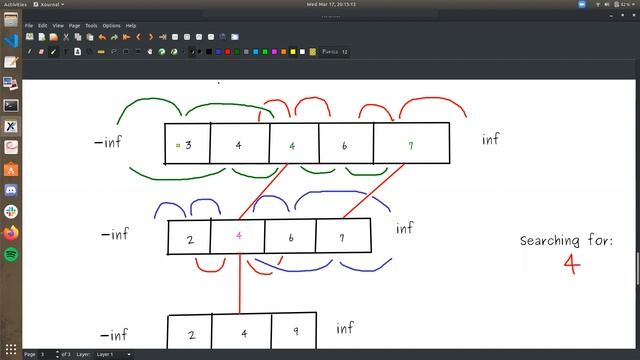Open the File menu
Image resolution: width=640 pixels, height=360 pixels.
click(x=29, y=26)
